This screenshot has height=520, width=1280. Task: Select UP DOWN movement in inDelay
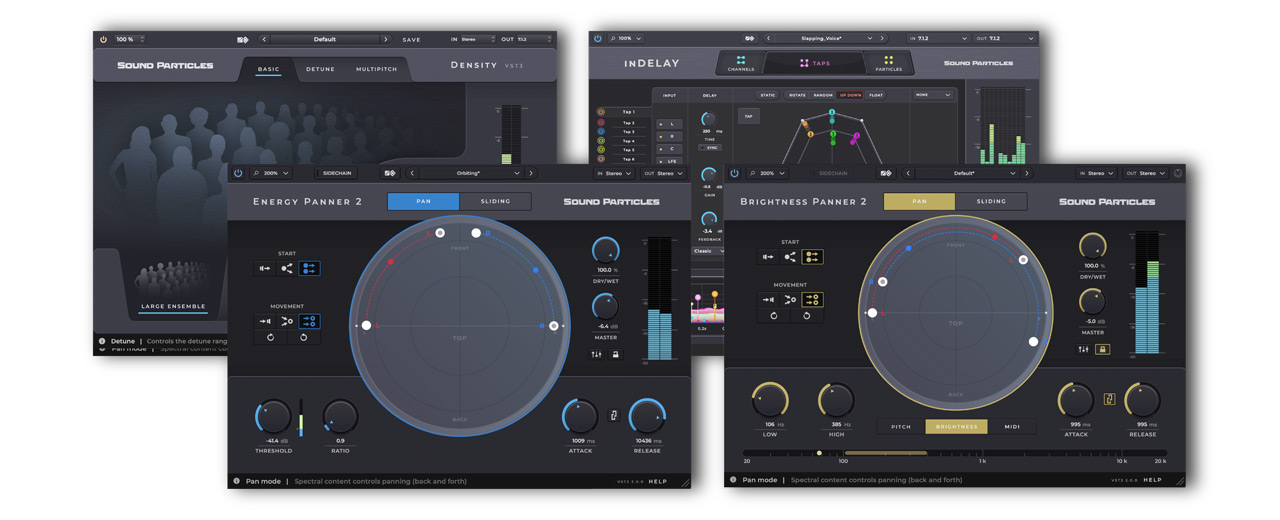point(850,95)
